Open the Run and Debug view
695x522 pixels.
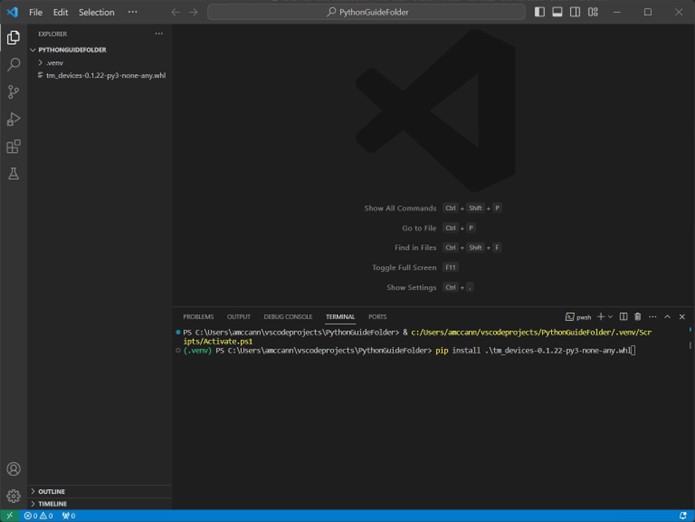pos(13,119)
